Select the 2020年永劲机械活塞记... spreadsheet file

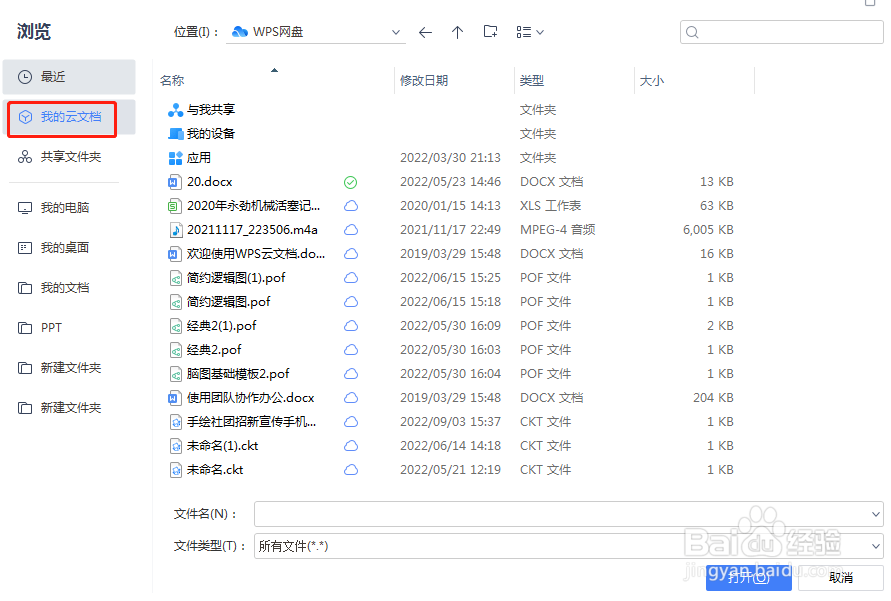coord(253,206)
